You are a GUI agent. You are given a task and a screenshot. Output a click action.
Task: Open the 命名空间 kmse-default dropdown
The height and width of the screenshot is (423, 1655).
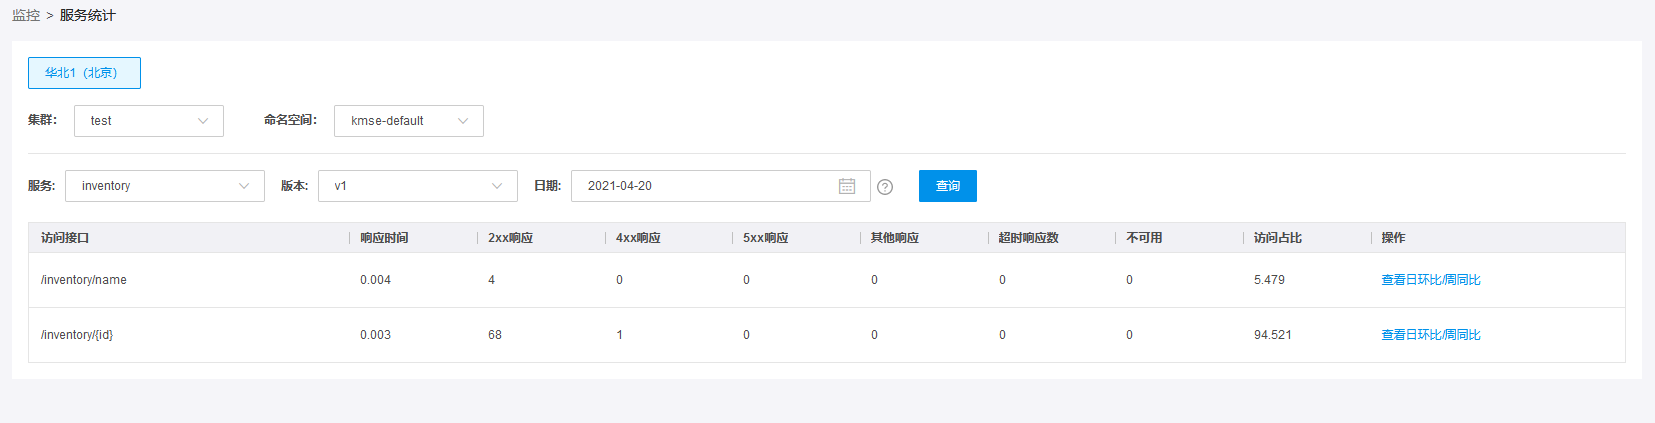click(x=409, y=121)
